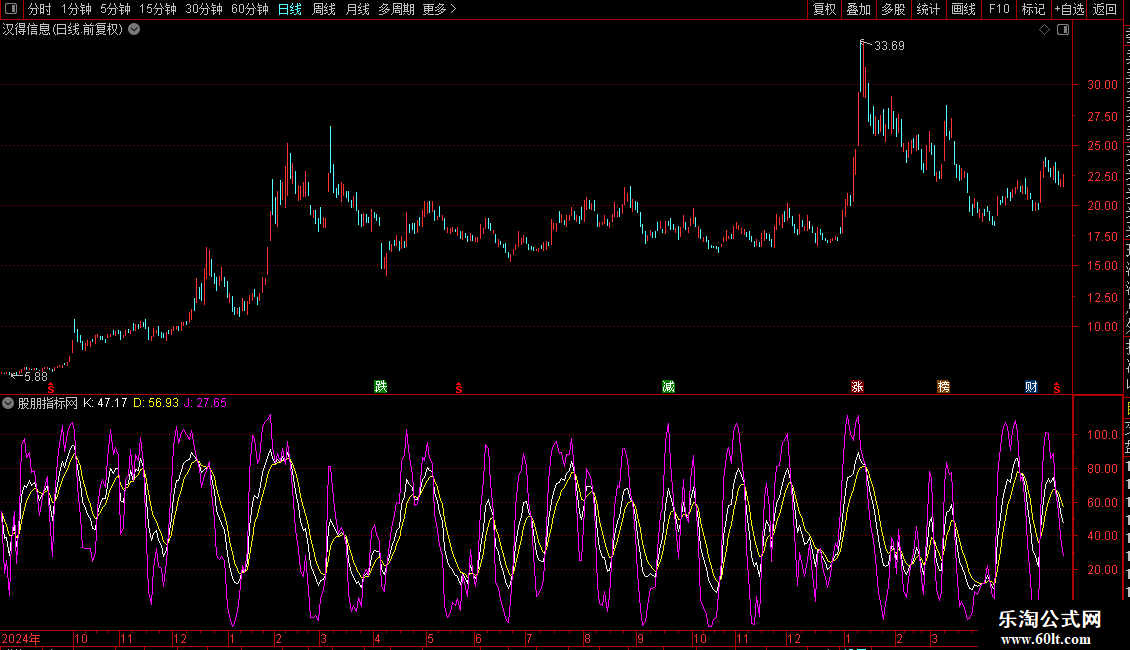Click the 30.00 price axis label

[x=1103, y=84]
